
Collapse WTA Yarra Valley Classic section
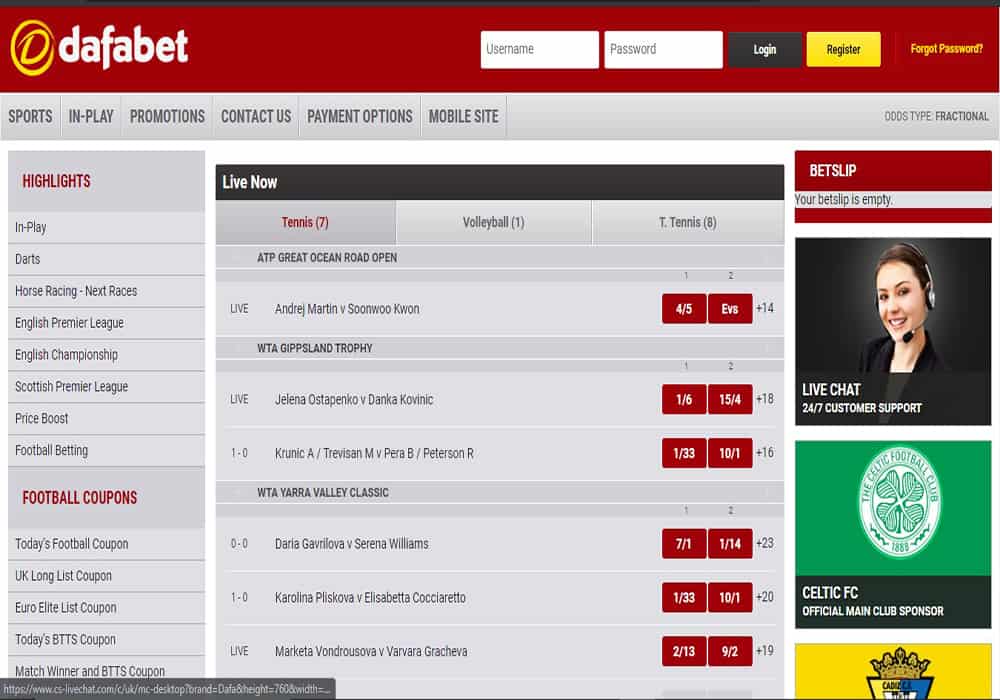(500, 492)
